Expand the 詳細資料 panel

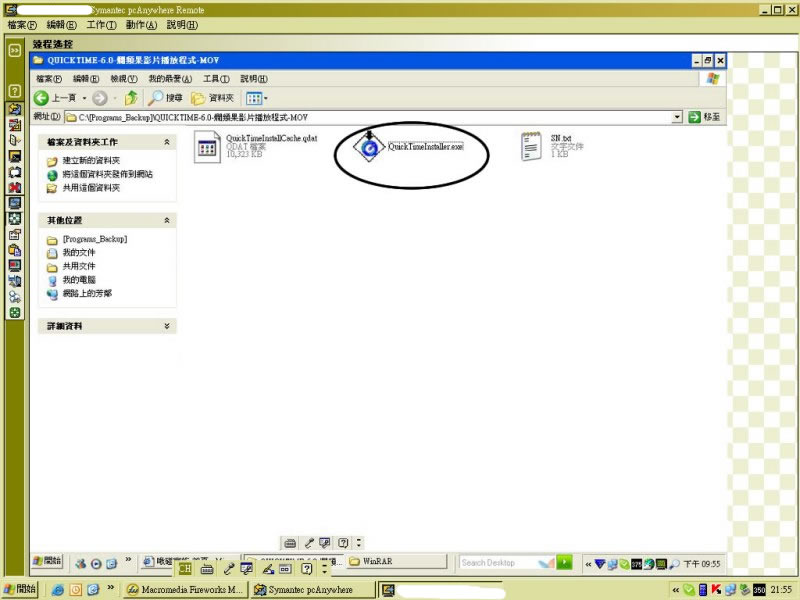coord(167,326)
